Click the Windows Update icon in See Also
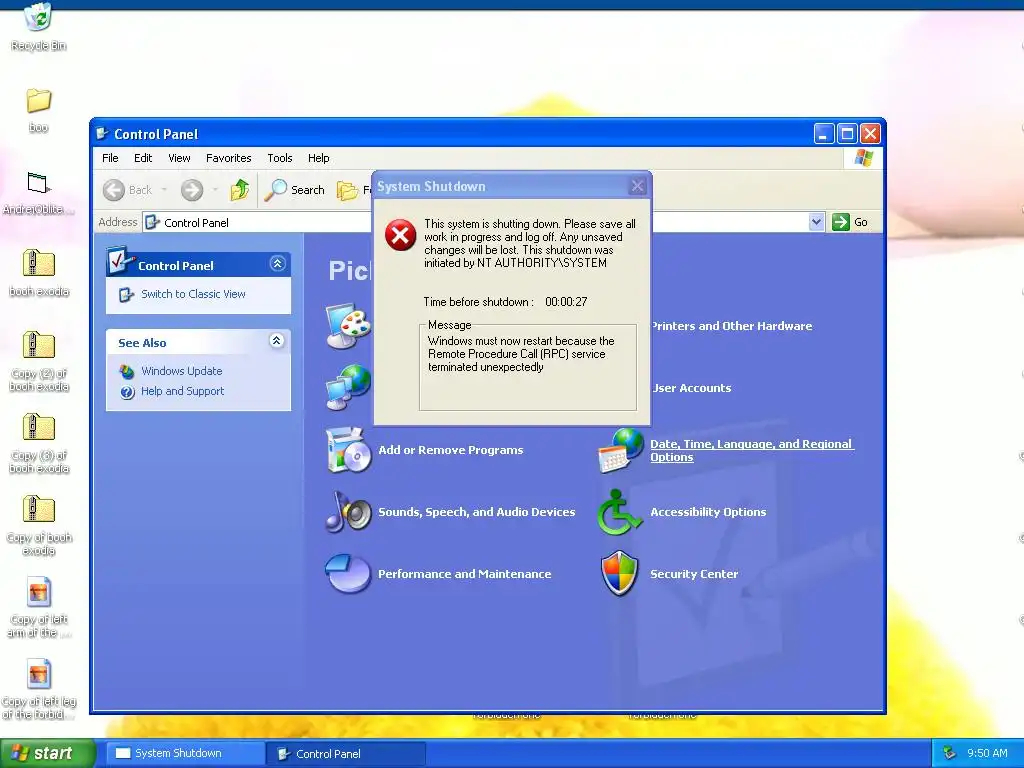 tap(127, 372)
